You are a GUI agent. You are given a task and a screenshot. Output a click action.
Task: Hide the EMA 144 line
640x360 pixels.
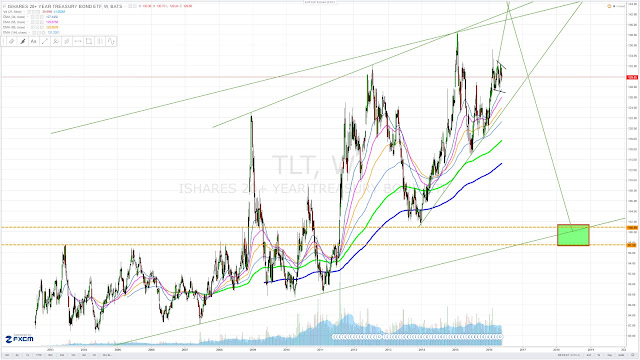34,32
